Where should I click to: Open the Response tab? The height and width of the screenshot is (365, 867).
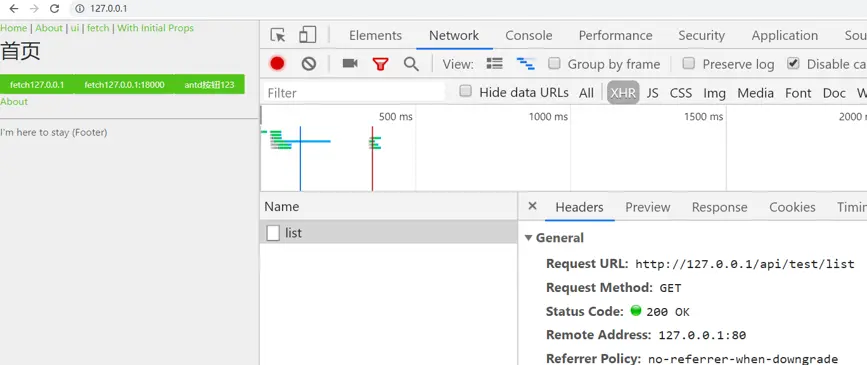click(719, 207)
